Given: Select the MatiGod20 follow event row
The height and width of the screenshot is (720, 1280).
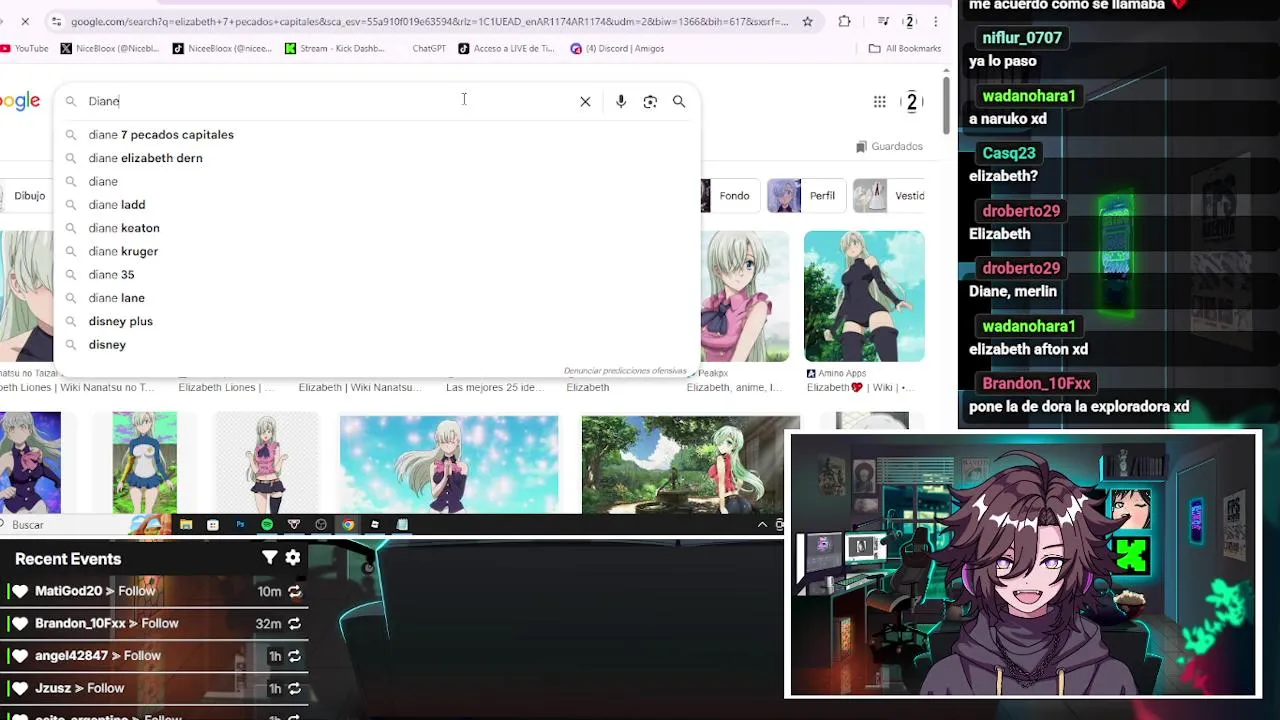Looking at the screenshot, I should click(154, 591).
